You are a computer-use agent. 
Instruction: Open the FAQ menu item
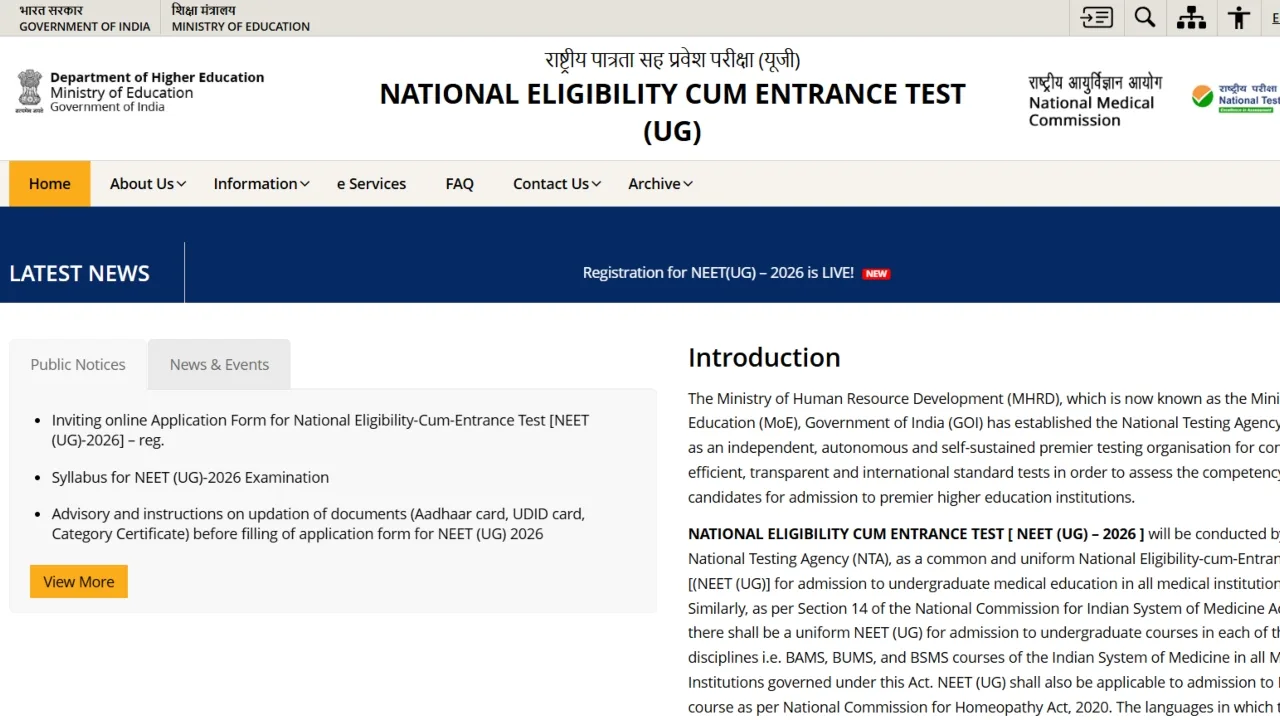coord(459,183)
